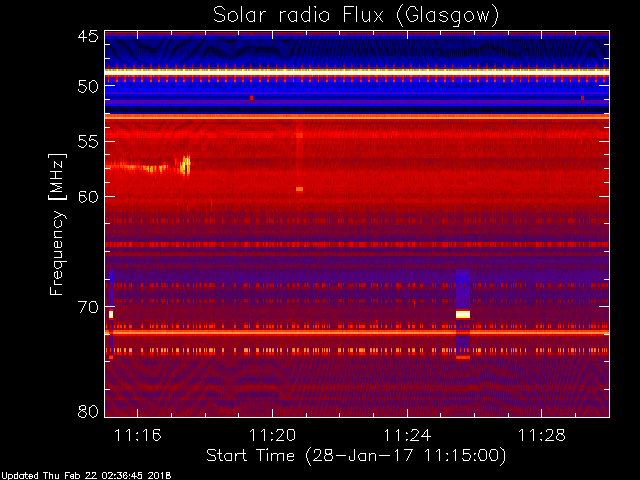Click the 11:20 time tick label
Screen dimensions: 640x480
tap(272, 435)
